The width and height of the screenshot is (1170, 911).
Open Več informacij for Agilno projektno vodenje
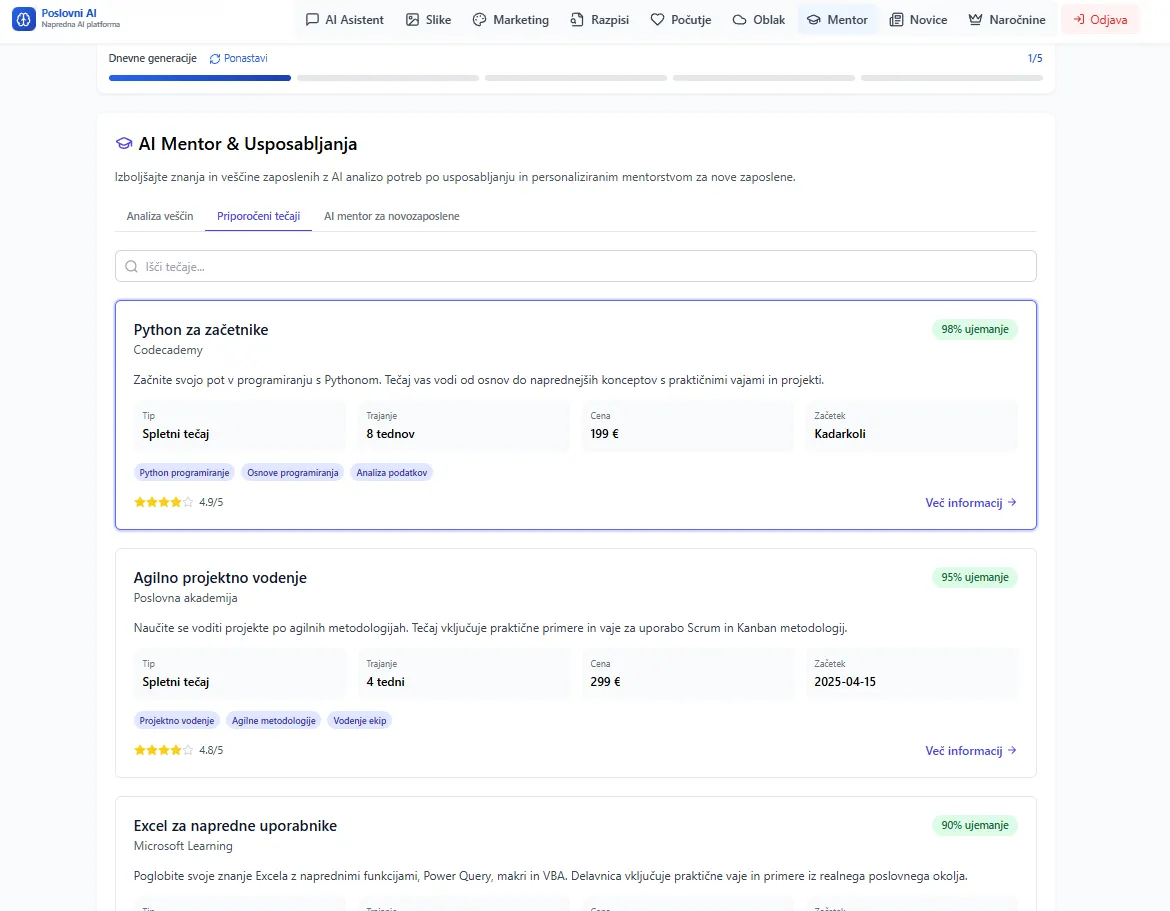[x=970, y=751]
